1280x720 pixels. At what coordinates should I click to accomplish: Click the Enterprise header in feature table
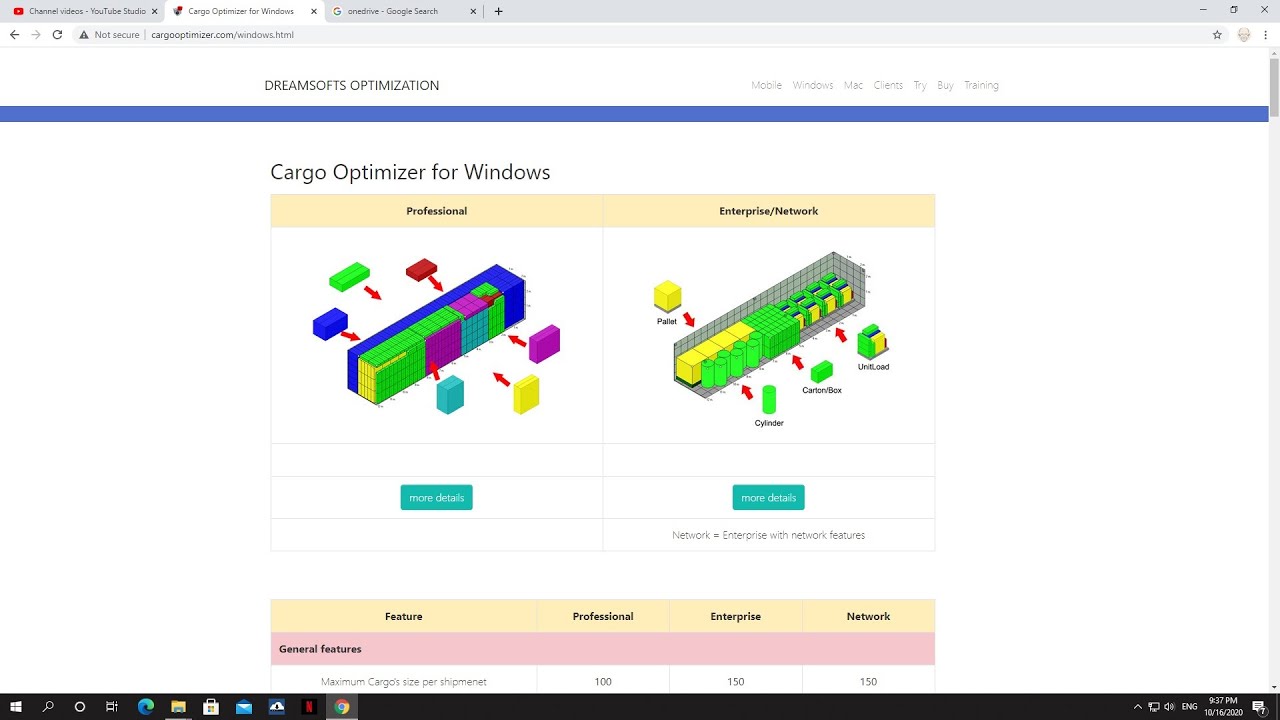click(x=736, y=616)
